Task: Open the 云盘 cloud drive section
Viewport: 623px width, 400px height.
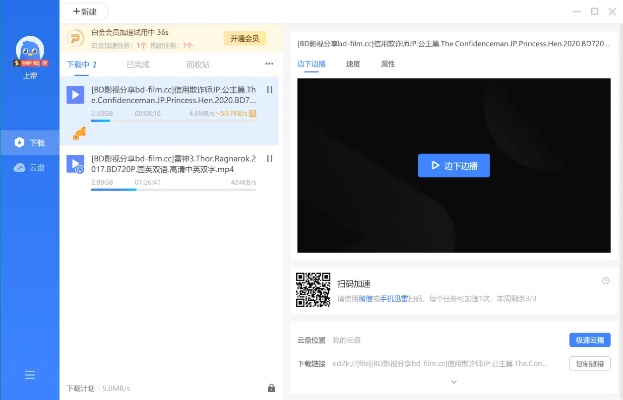Action: pos(30,167)
